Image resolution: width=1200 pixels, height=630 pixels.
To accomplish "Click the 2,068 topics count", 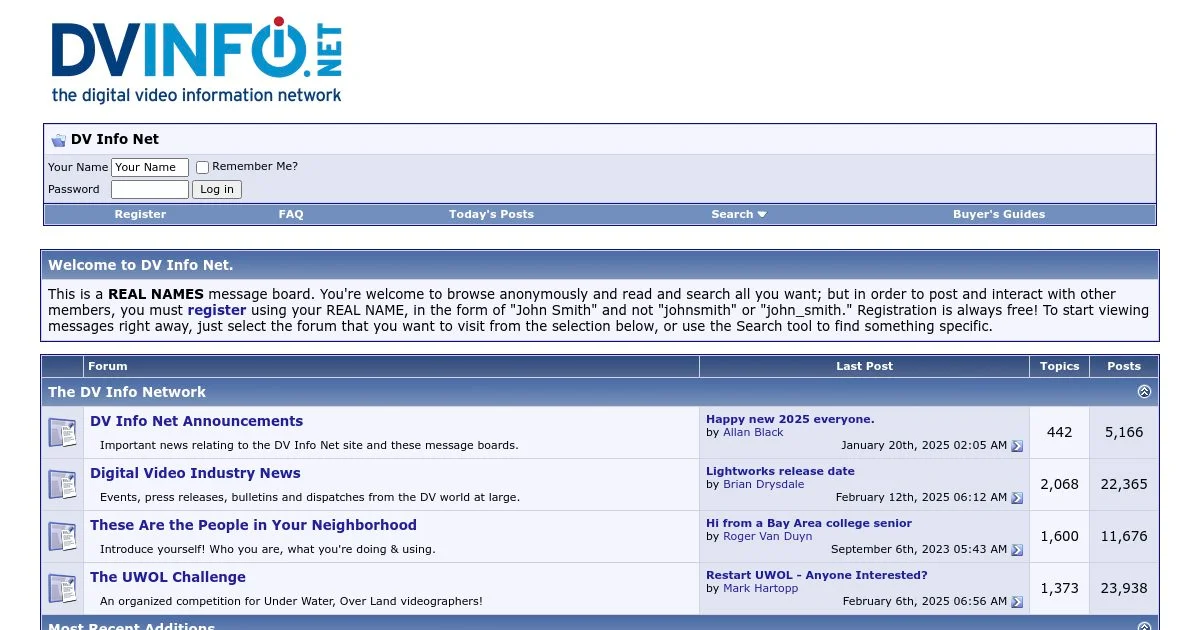I will coord(1059,484).
